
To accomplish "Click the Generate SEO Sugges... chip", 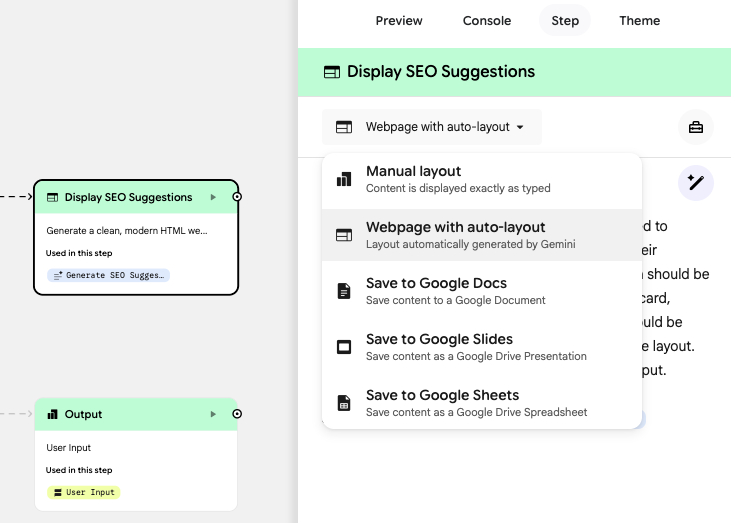I will (108, 274).
